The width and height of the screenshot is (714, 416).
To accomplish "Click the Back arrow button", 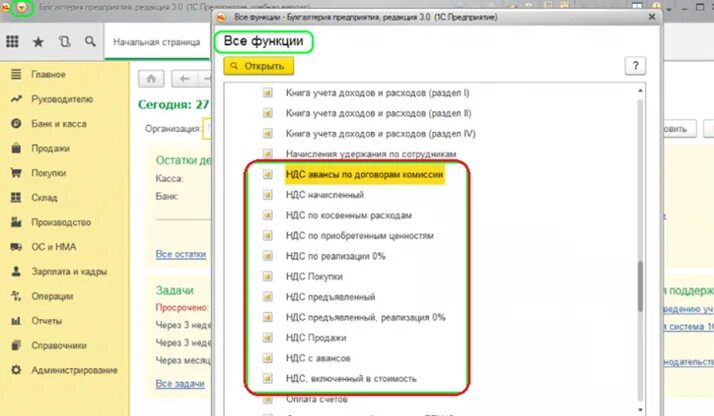I will pyautogui.click(x=184, y=79).
